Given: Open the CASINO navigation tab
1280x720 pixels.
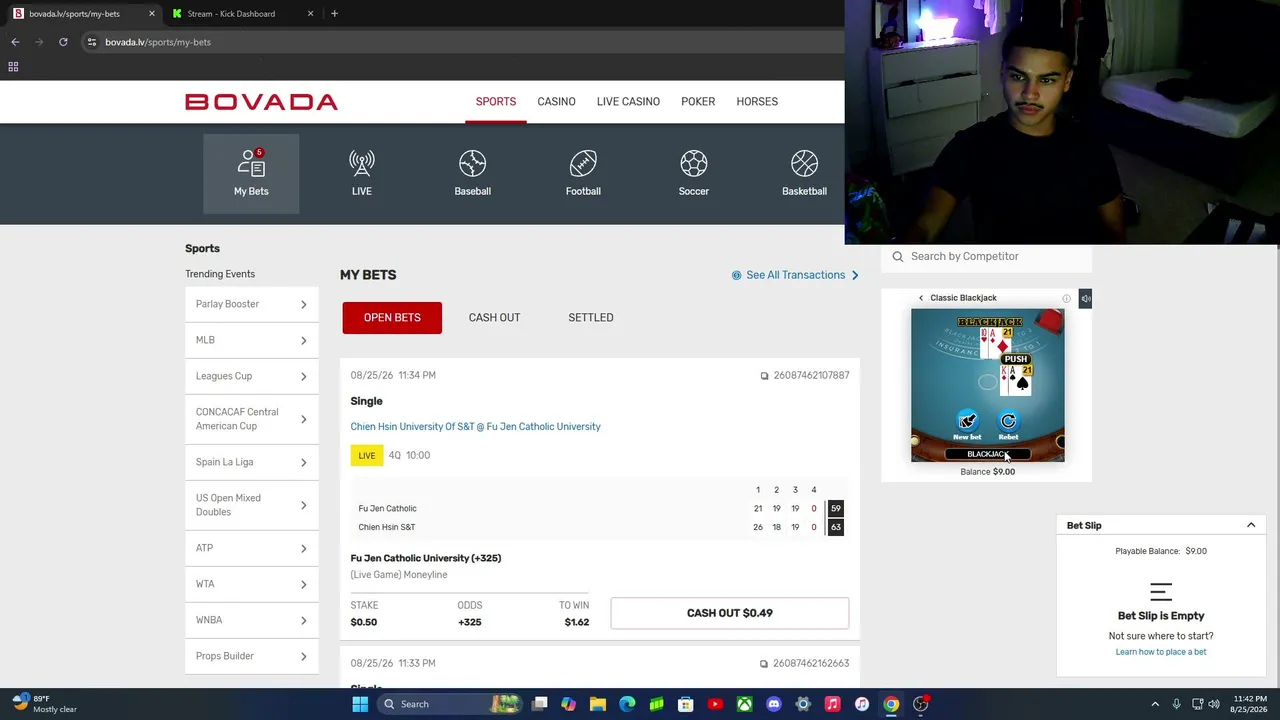Looking at the screenshot, I should pos(556,102).
